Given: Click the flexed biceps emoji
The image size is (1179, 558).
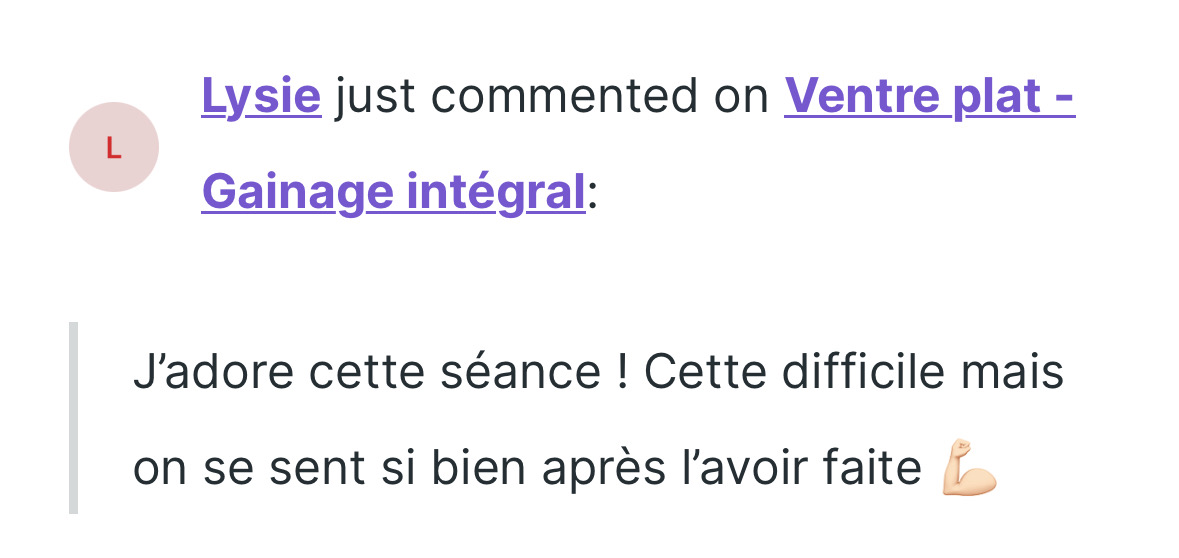Looking at the screenshot, I should pos(969,467).
